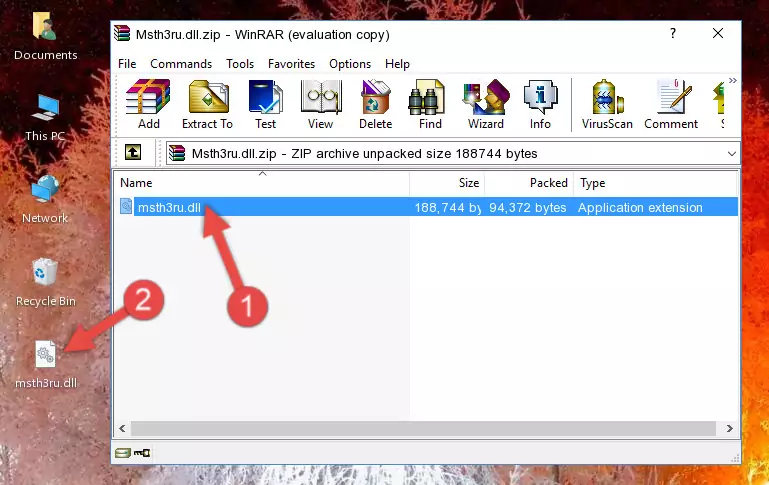The image size is (769, 485).
Task: Click the Delete toolbar icon
Action: [x=375, y=104]
